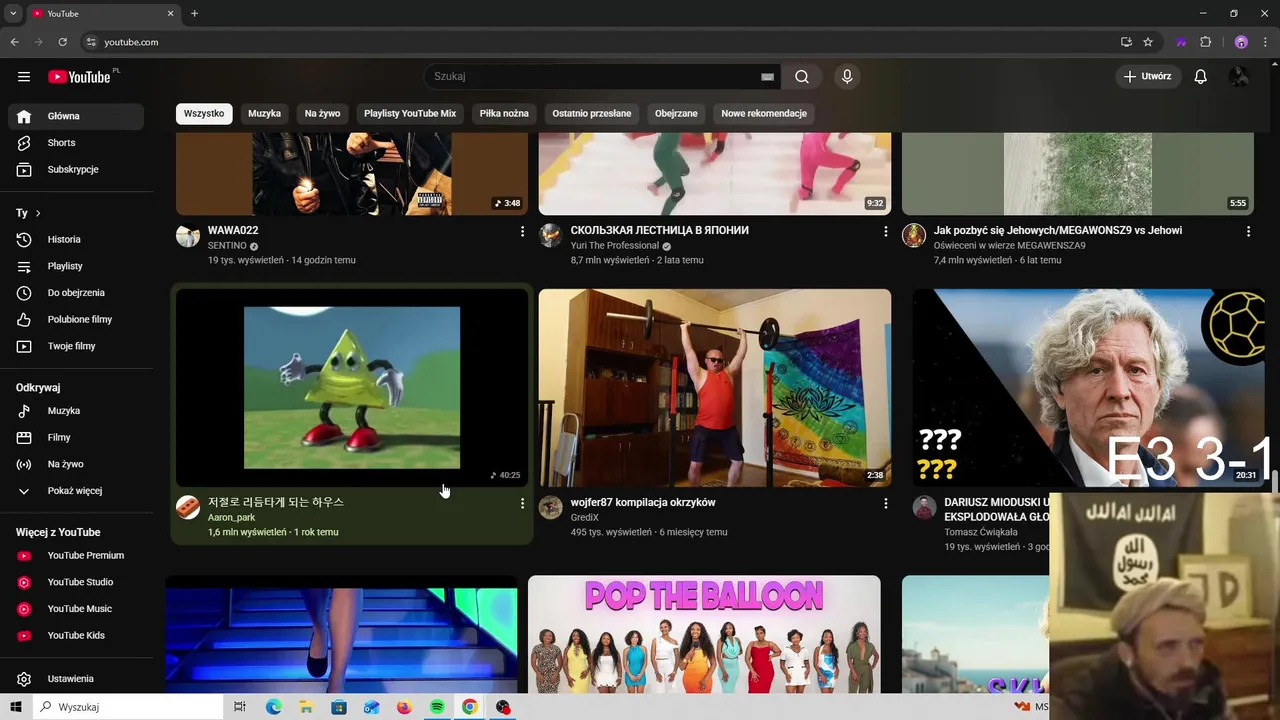Open Polubione filmy liked videos
This screenshot has height=720, width=1280.
pos(76,320)
